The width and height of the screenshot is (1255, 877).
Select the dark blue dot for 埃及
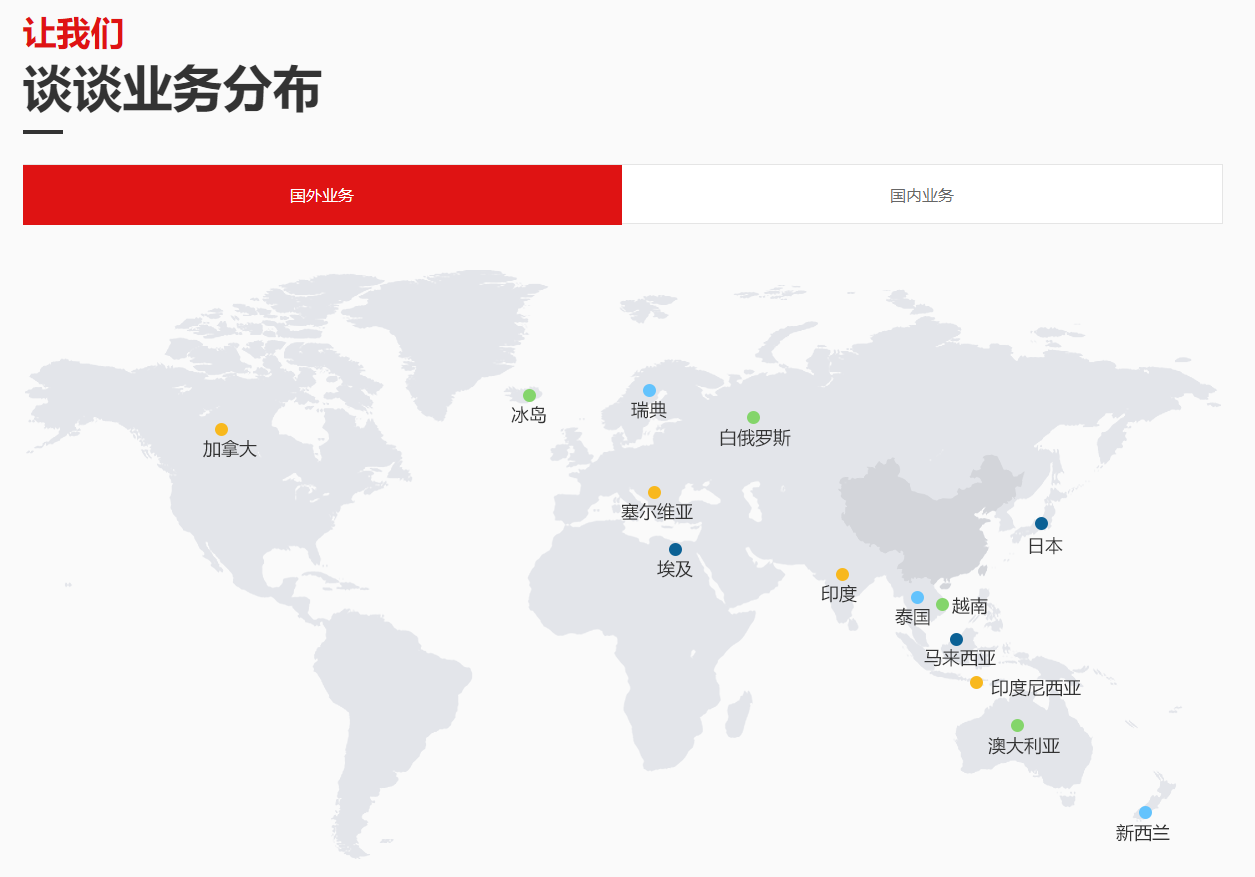(x=675, y=549)
